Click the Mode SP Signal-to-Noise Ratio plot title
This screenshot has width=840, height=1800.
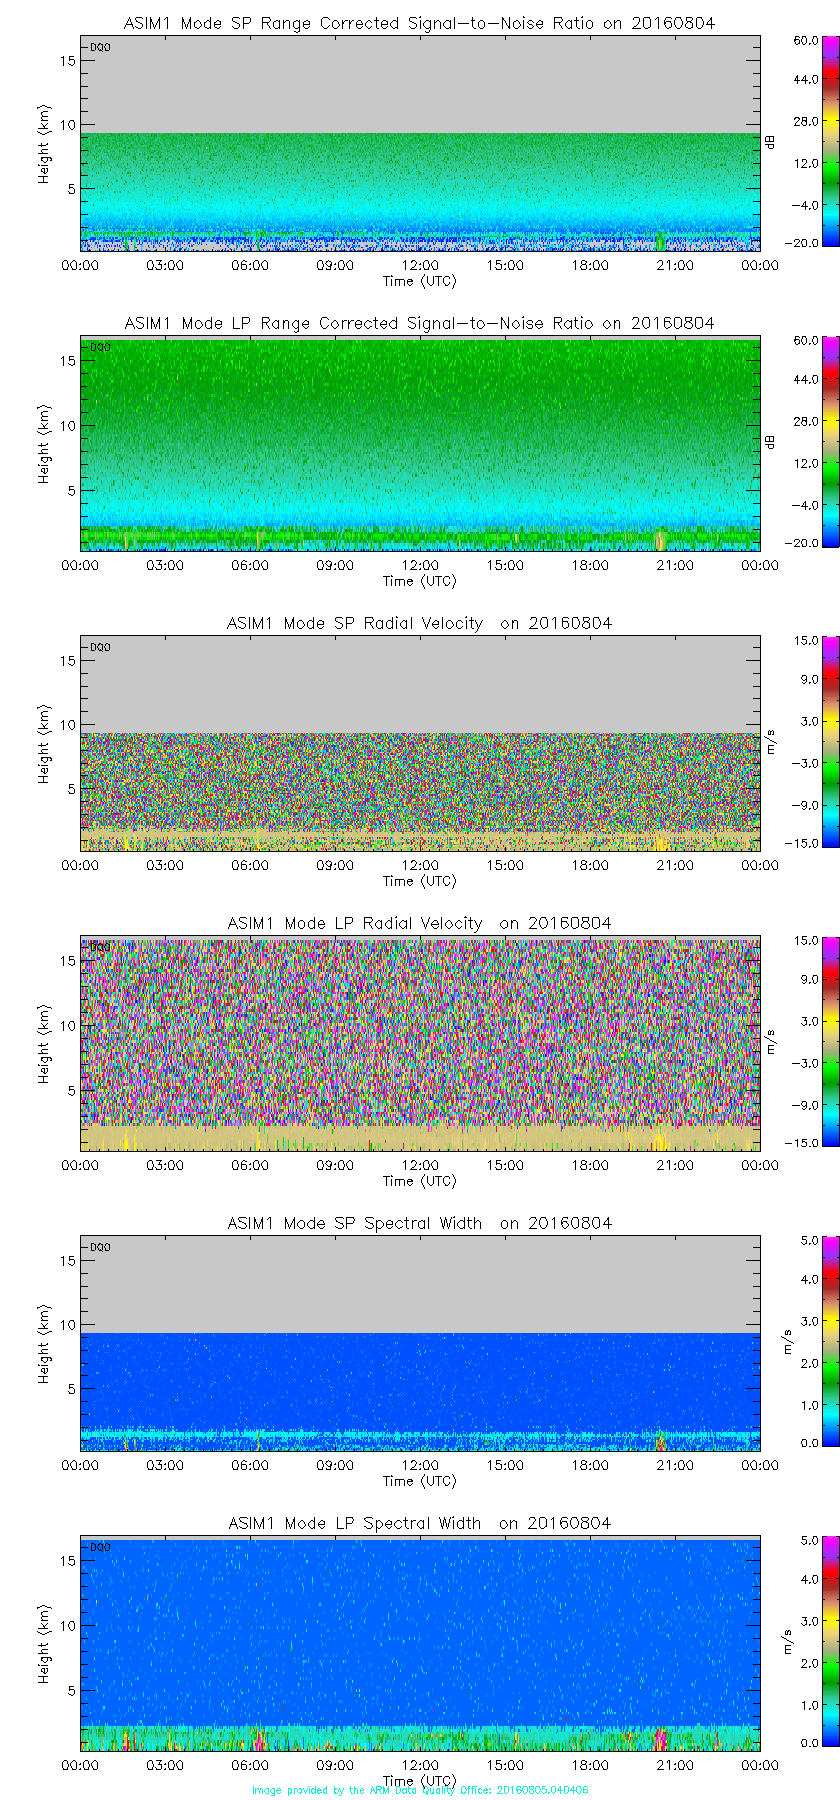[419, 23]
